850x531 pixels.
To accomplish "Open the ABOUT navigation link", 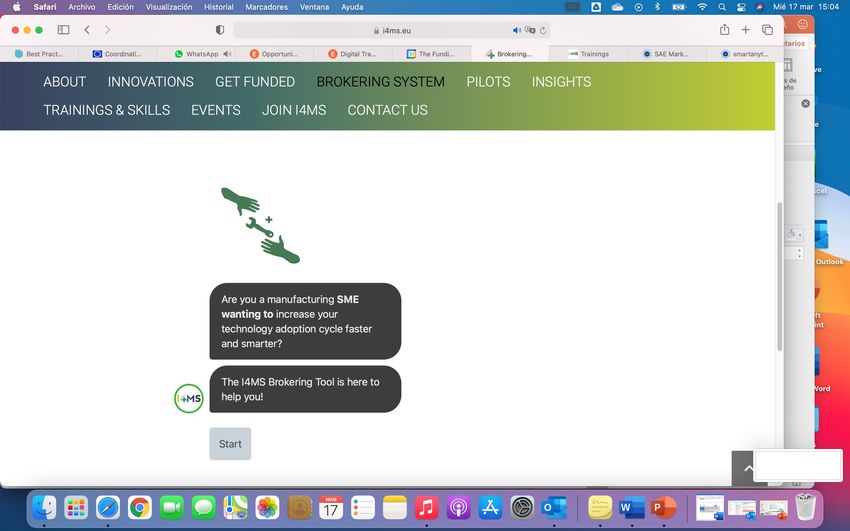I will point(65,82).
